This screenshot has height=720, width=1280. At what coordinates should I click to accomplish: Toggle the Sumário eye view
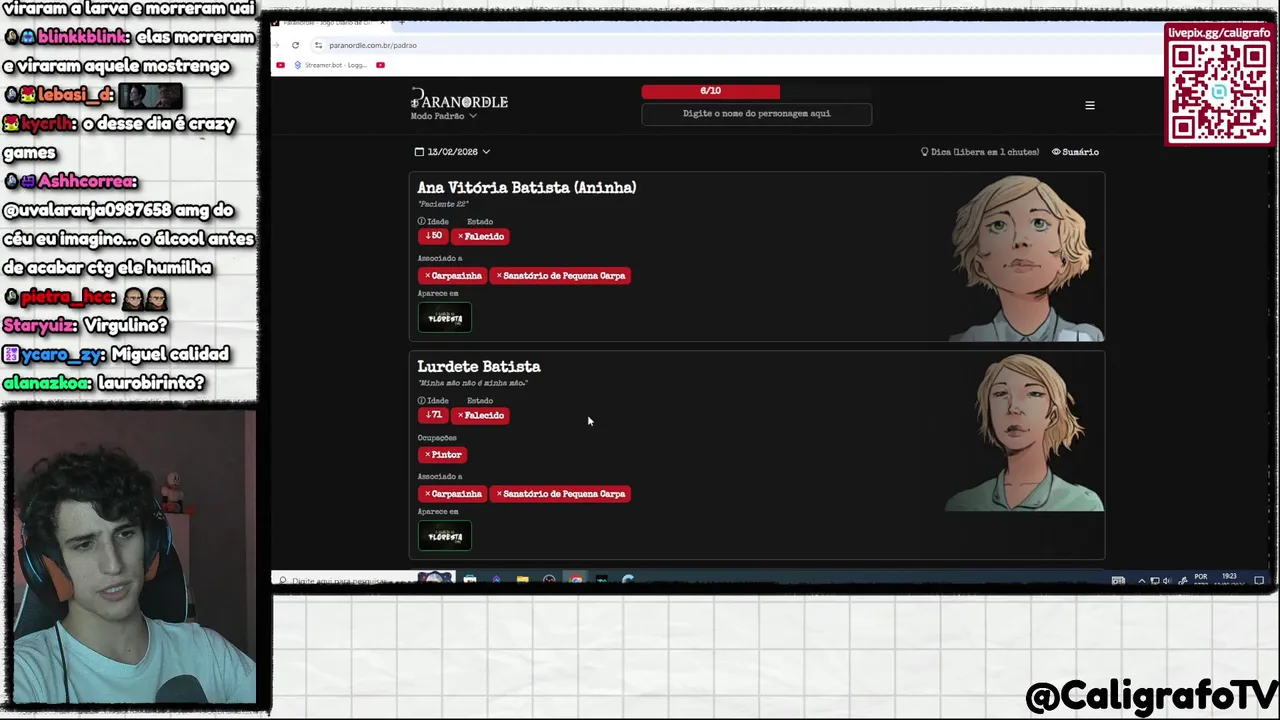coord(1075,152)
